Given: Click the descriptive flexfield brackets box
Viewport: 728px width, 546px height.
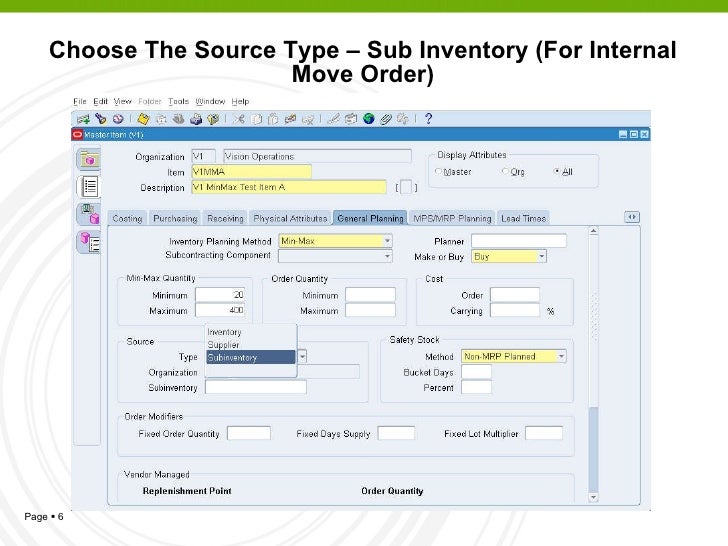Looking at the screenshot, I should click(x=406, y=187).
